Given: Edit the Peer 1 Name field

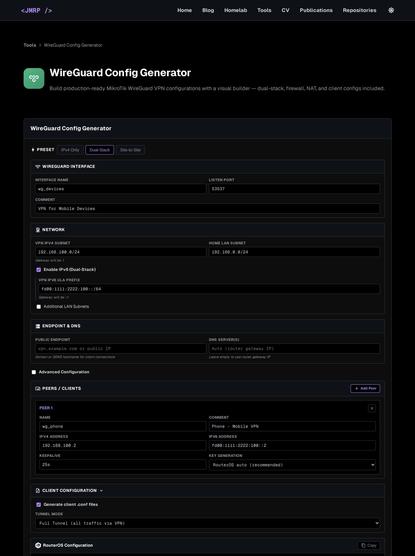Looking at the screenshot, I should point(123,427).
